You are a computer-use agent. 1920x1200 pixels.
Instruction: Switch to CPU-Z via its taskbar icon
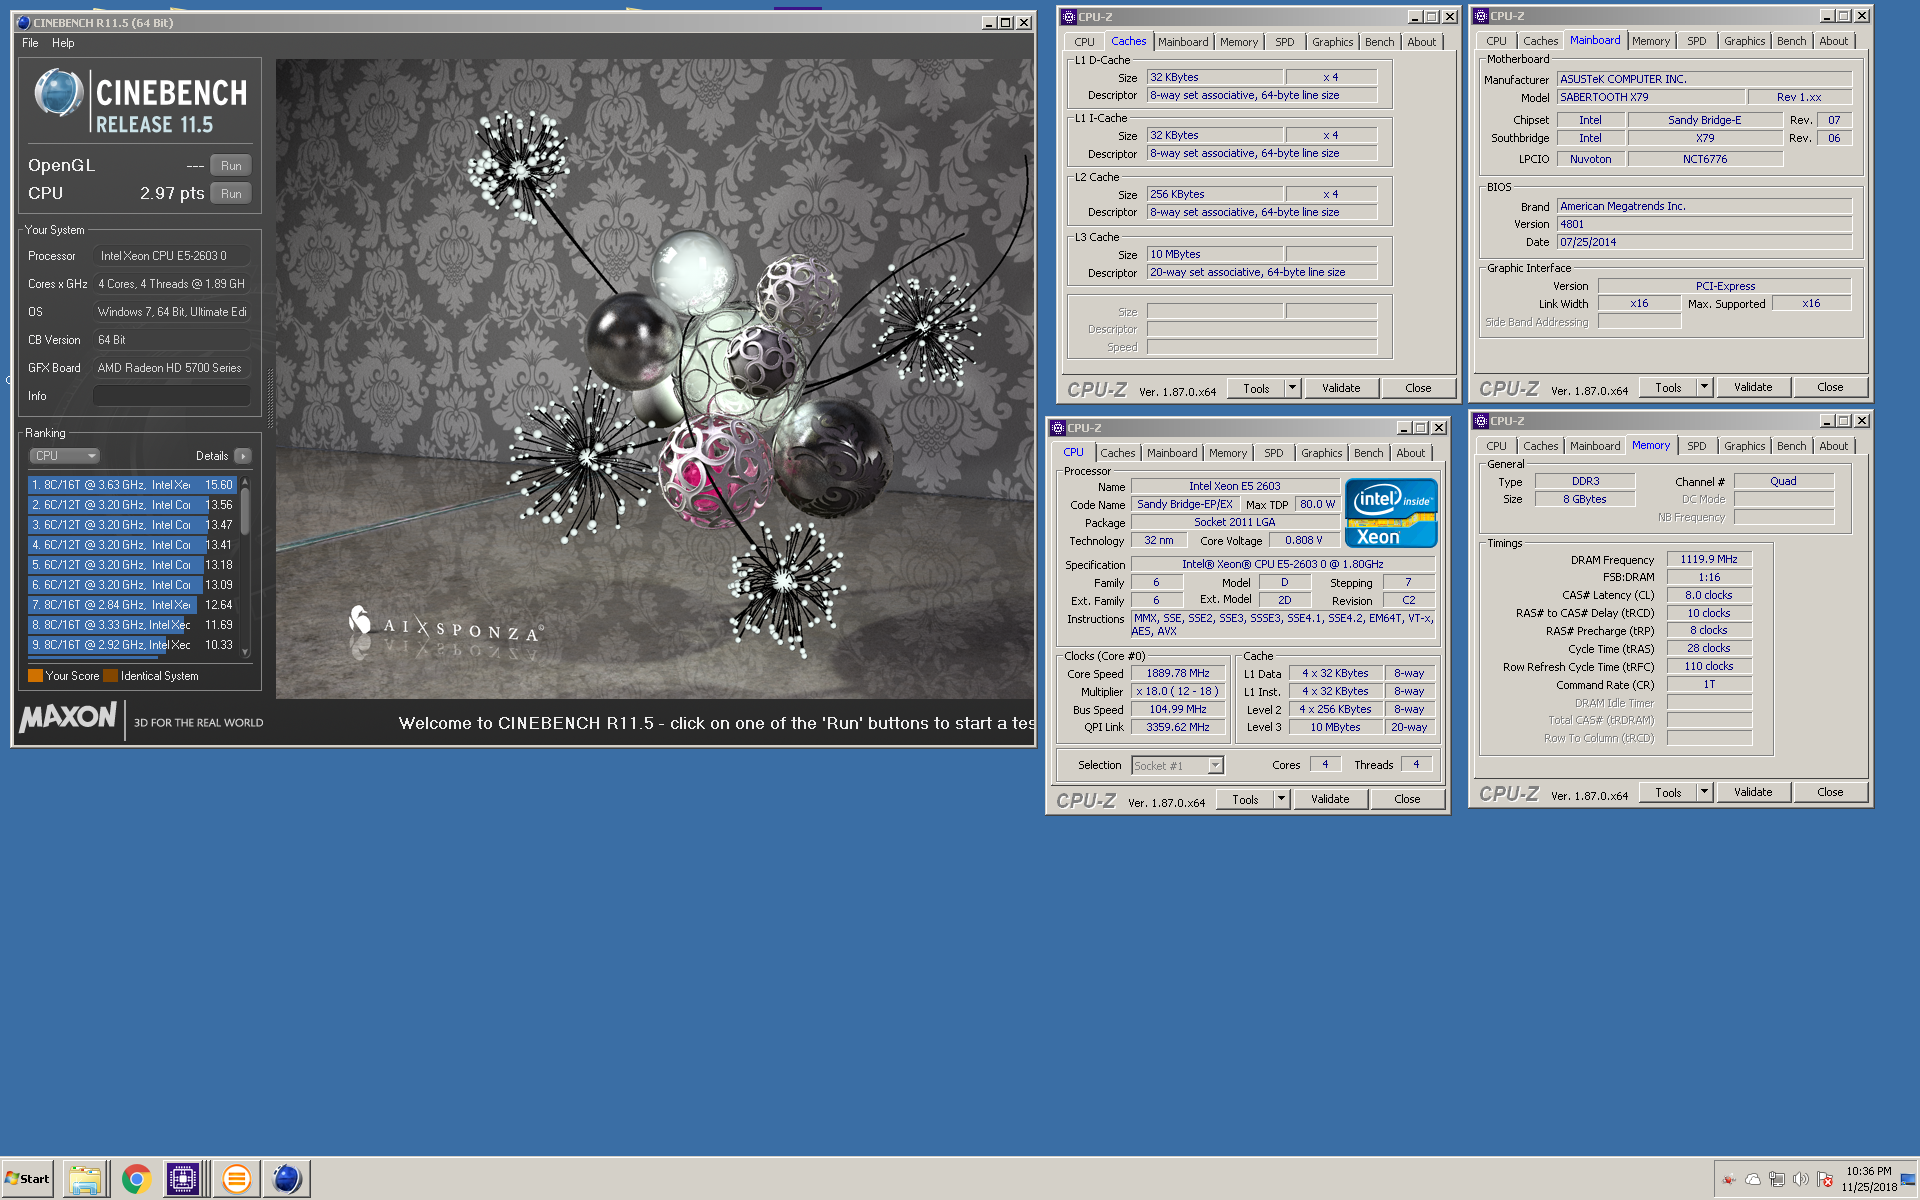click(183, 1179)
